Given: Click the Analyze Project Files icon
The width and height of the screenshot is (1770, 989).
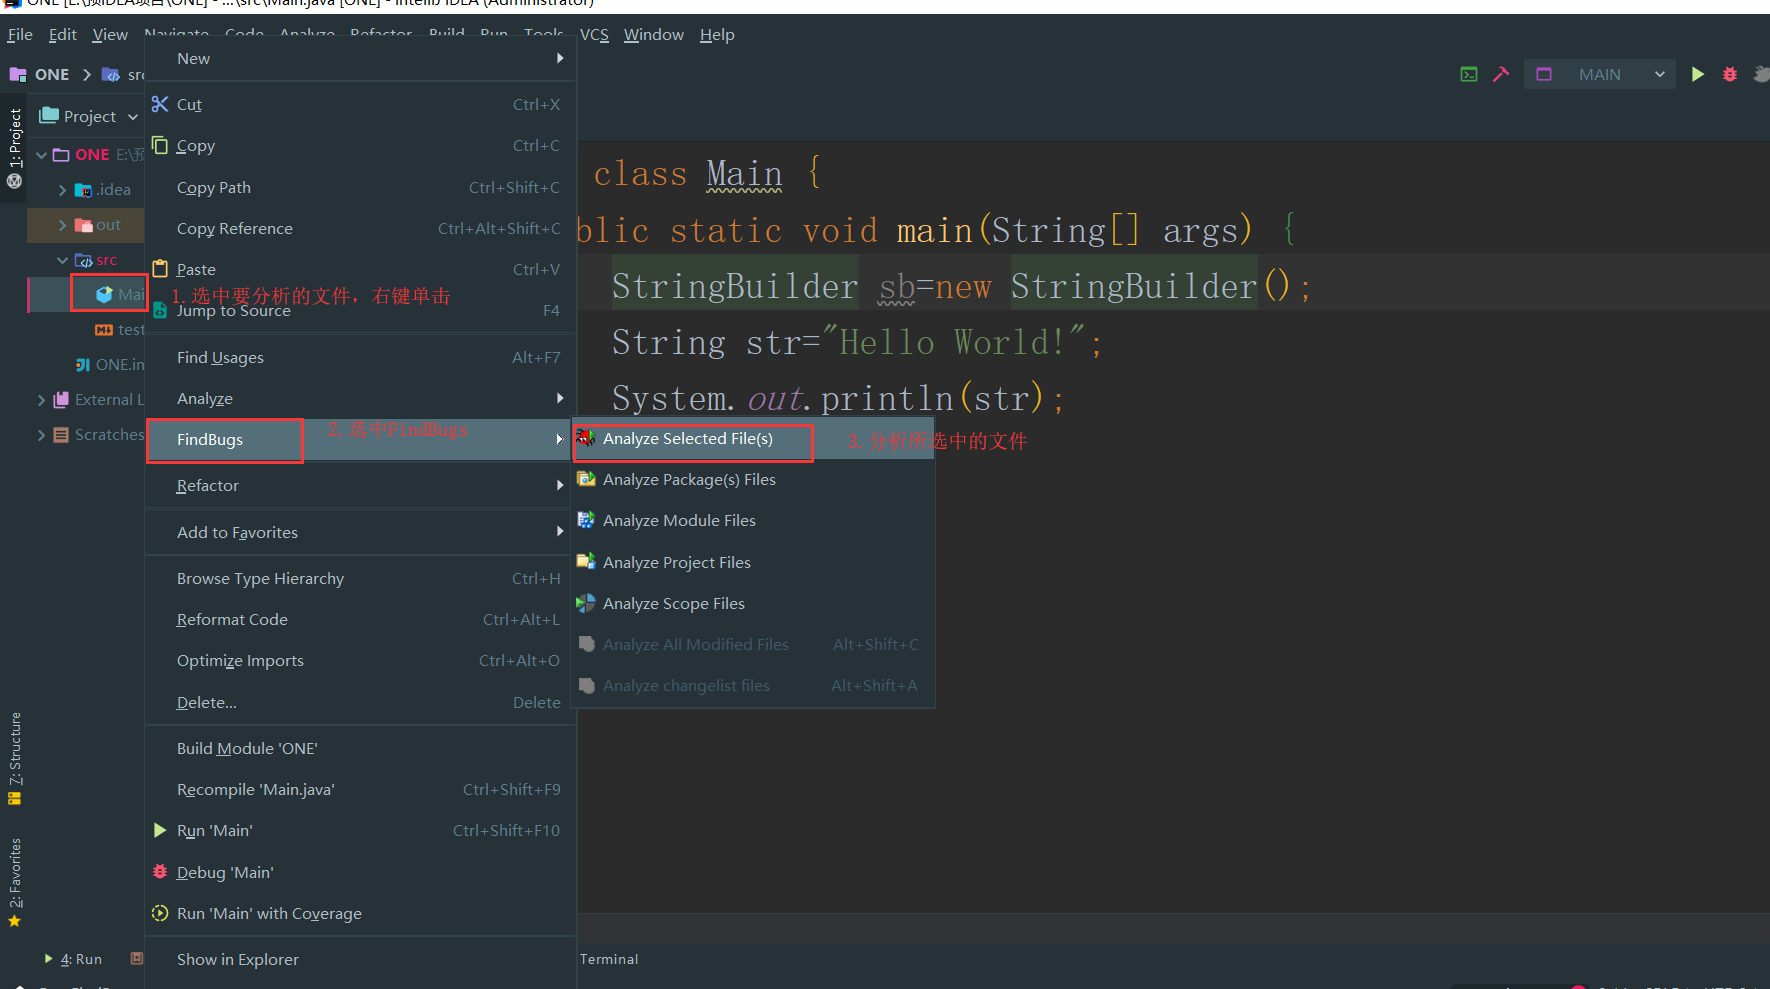Looking at the screenshot, I should pos(586,562).
